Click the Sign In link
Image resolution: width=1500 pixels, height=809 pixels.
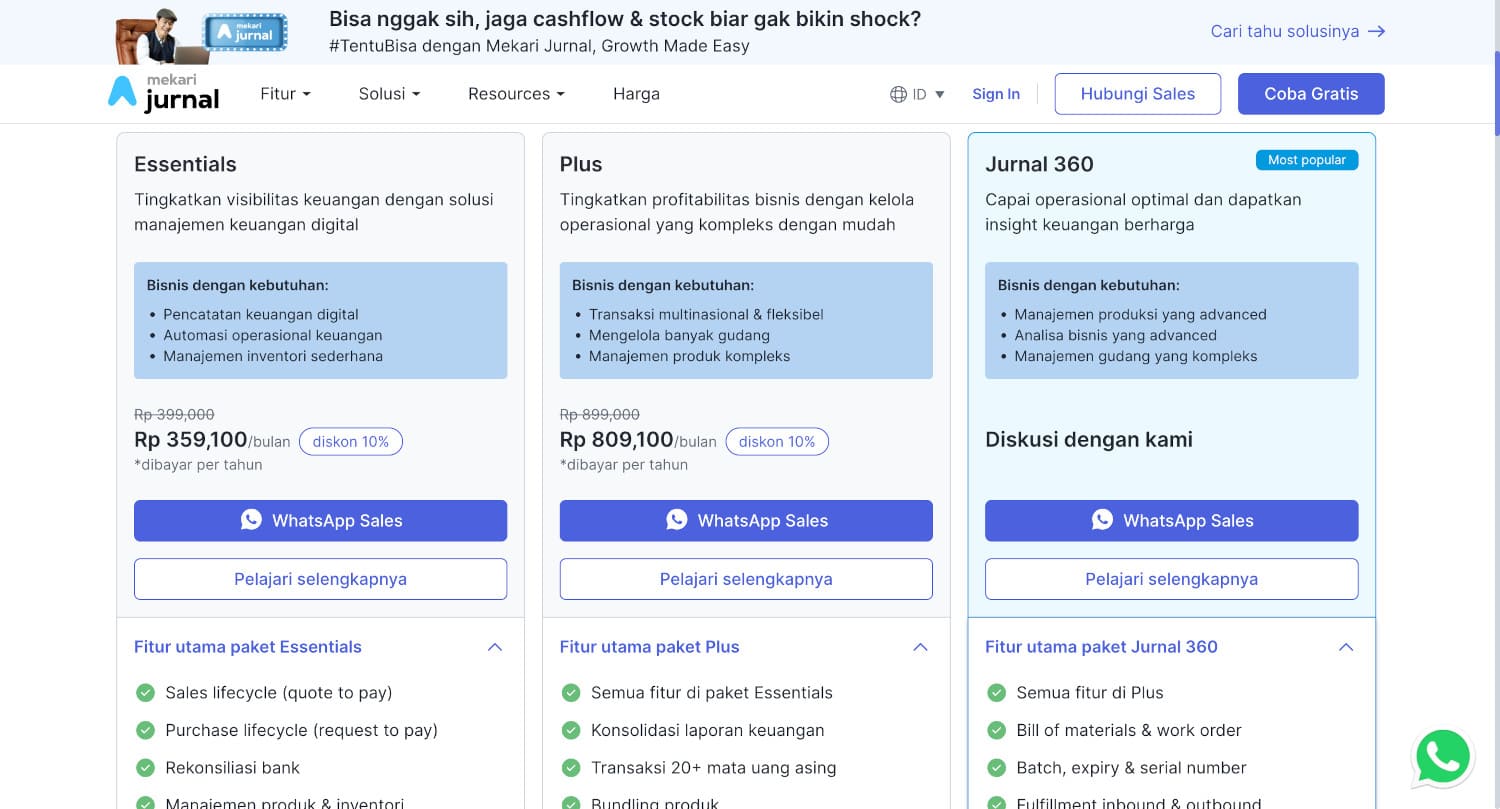click(996, 94)
